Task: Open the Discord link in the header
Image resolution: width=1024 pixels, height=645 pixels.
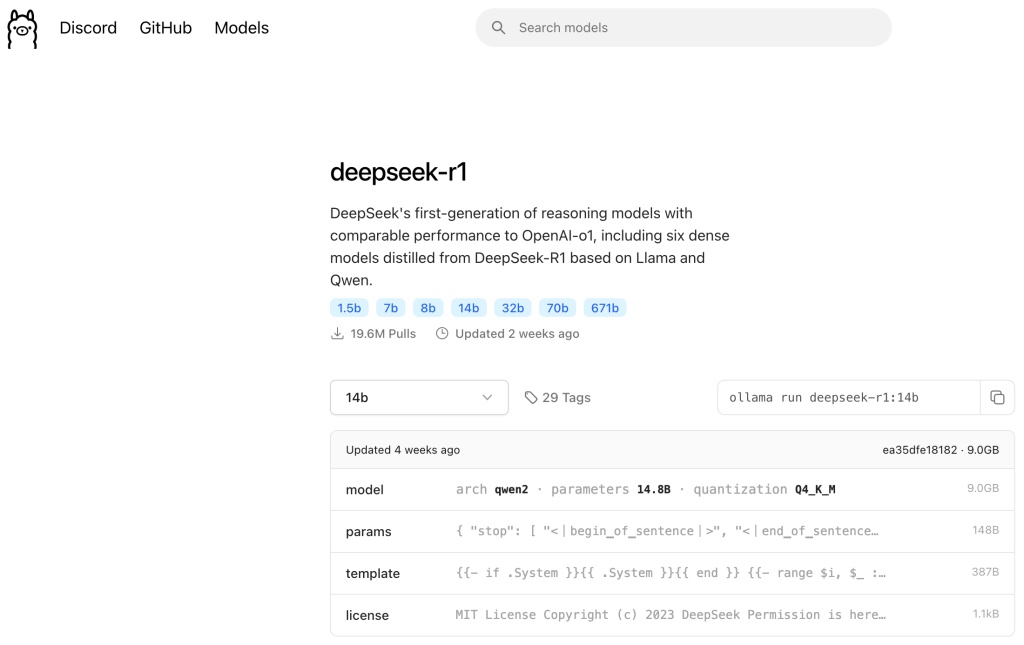Action: coord(88,28)
